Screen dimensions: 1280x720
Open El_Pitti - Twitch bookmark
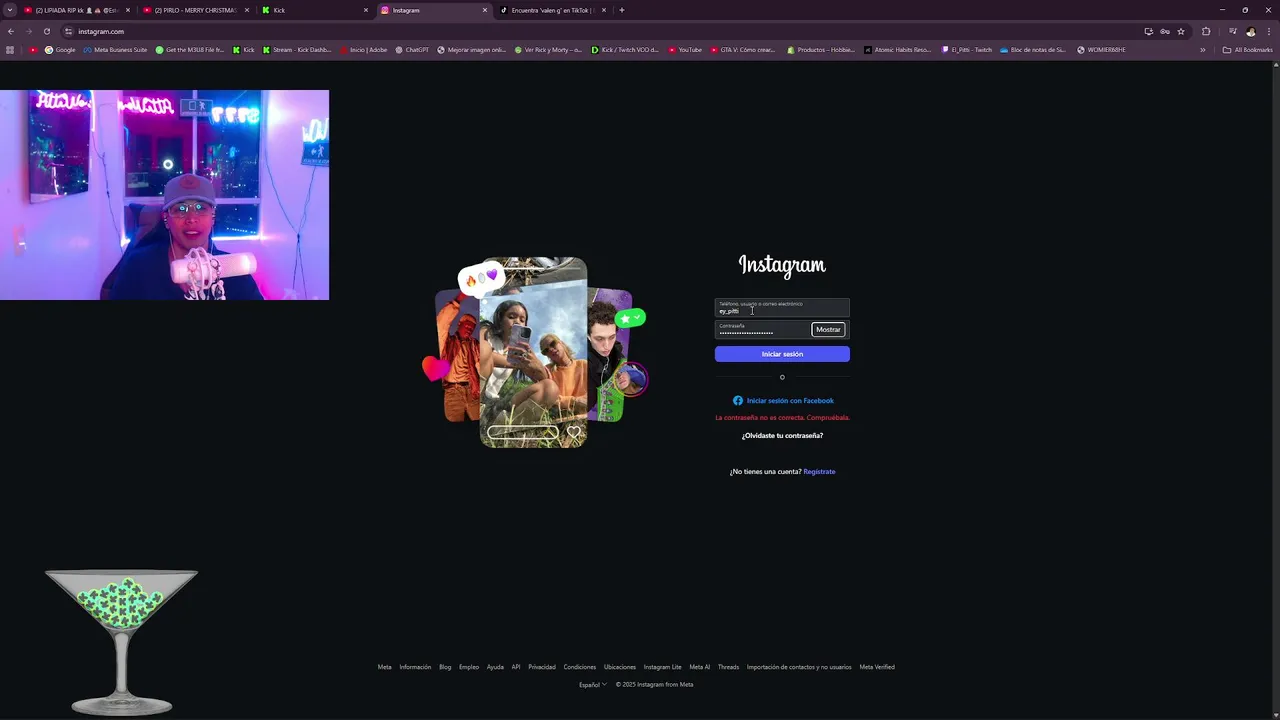click(967, 50)
